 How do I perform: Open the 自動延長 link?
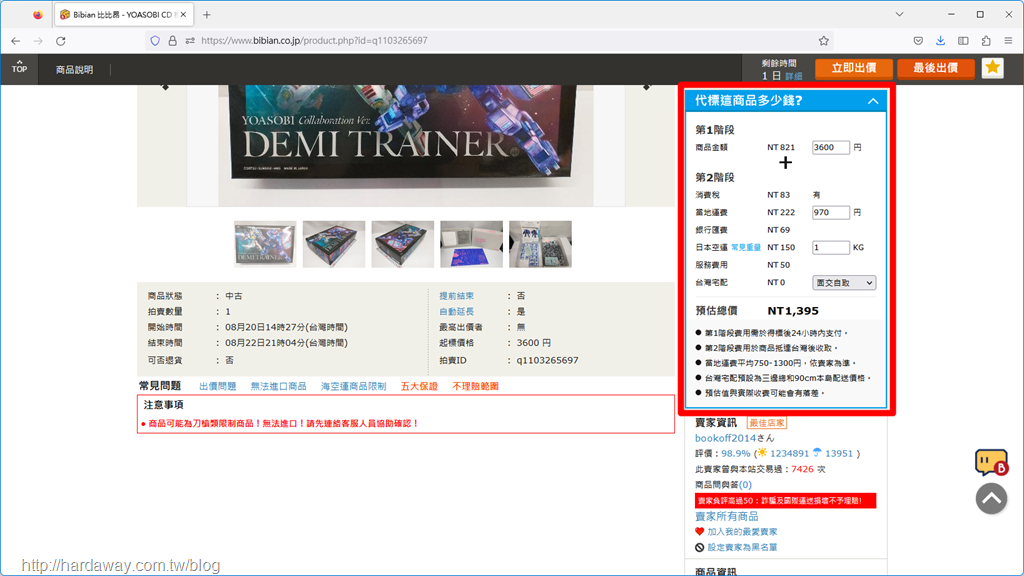point(456,312)
